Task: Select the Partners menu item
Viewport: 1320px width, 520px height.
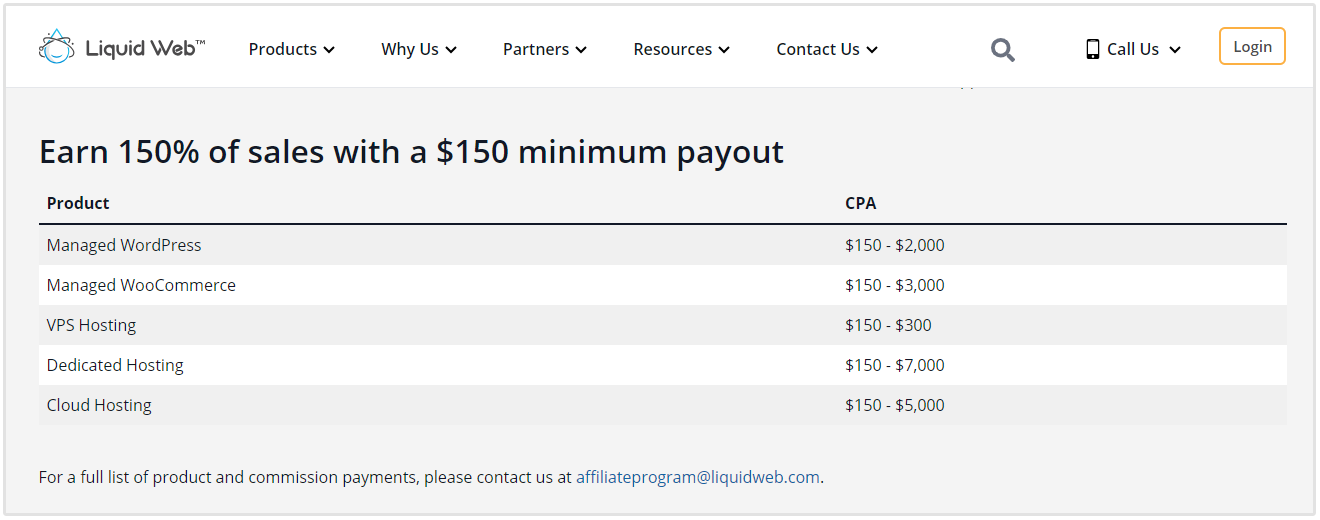Action: click(536, 49)
